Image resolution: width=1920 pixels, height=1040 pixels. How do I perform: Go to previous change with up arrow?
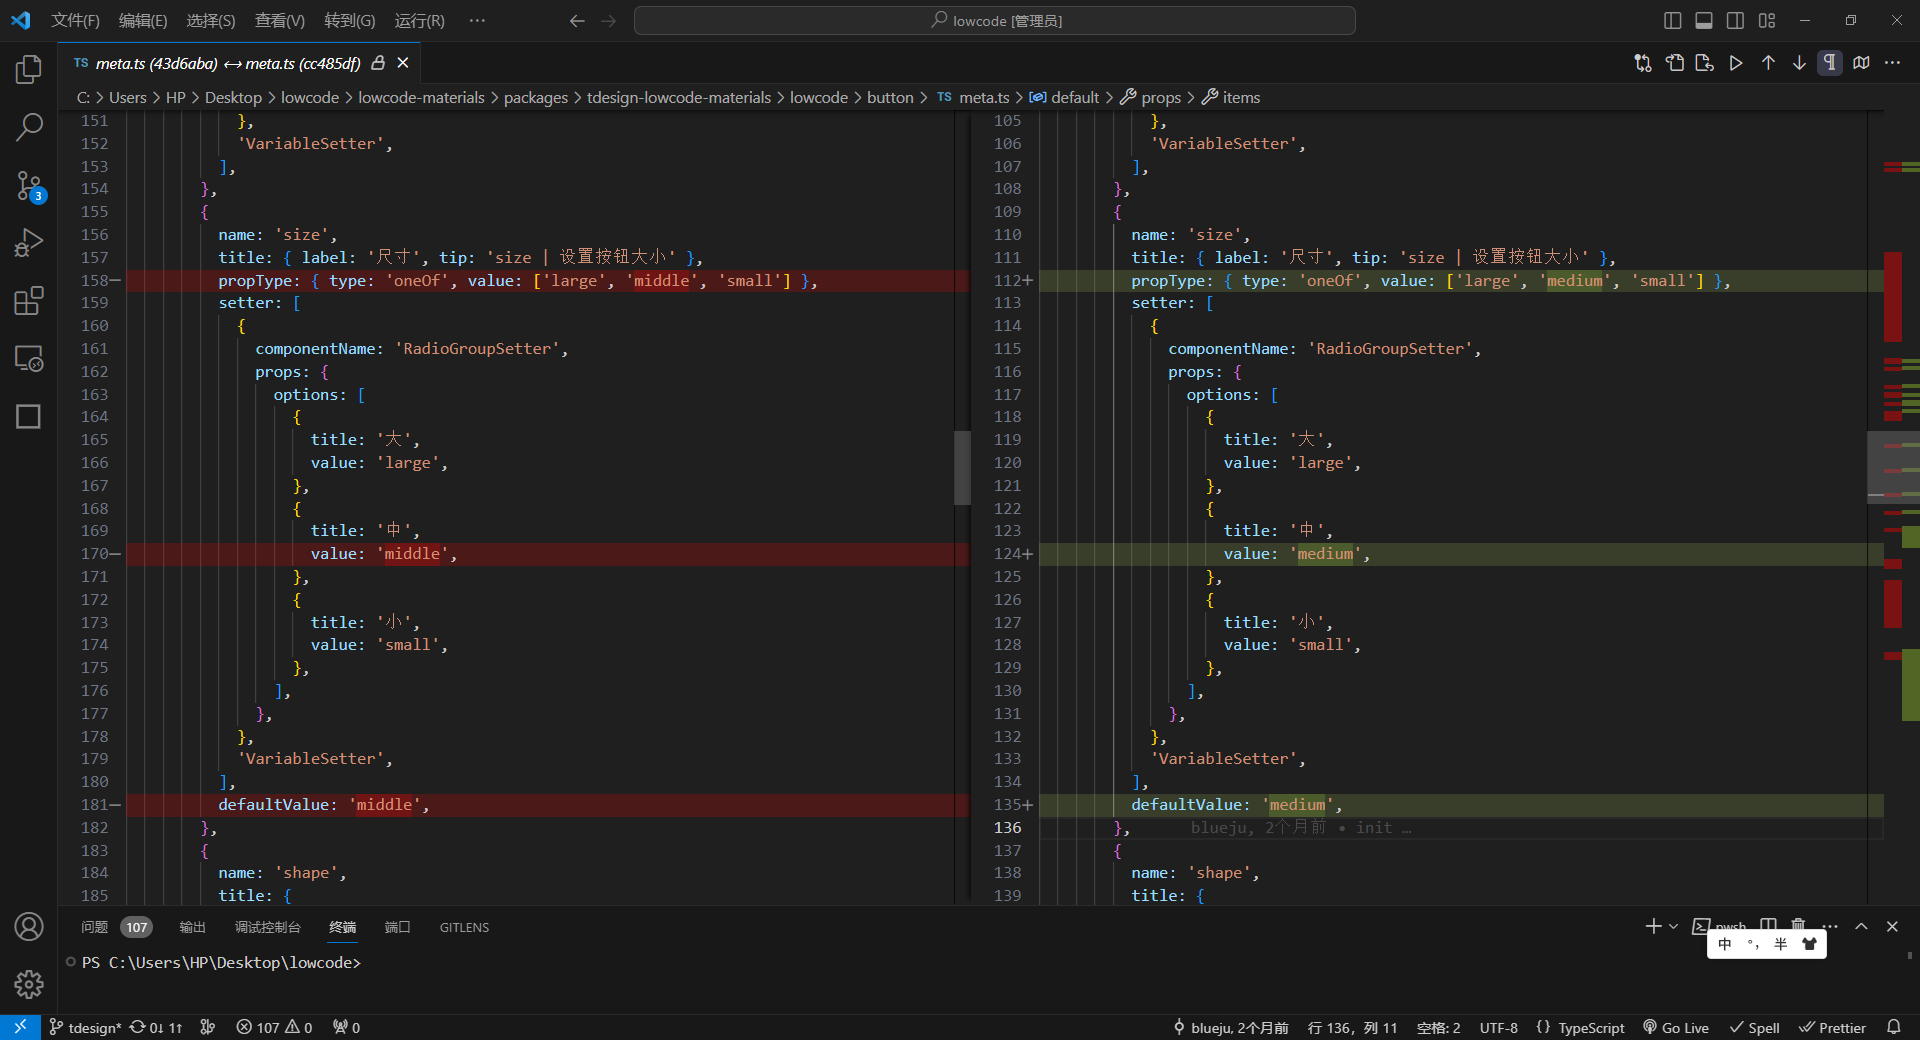[x=1768, y=63]
